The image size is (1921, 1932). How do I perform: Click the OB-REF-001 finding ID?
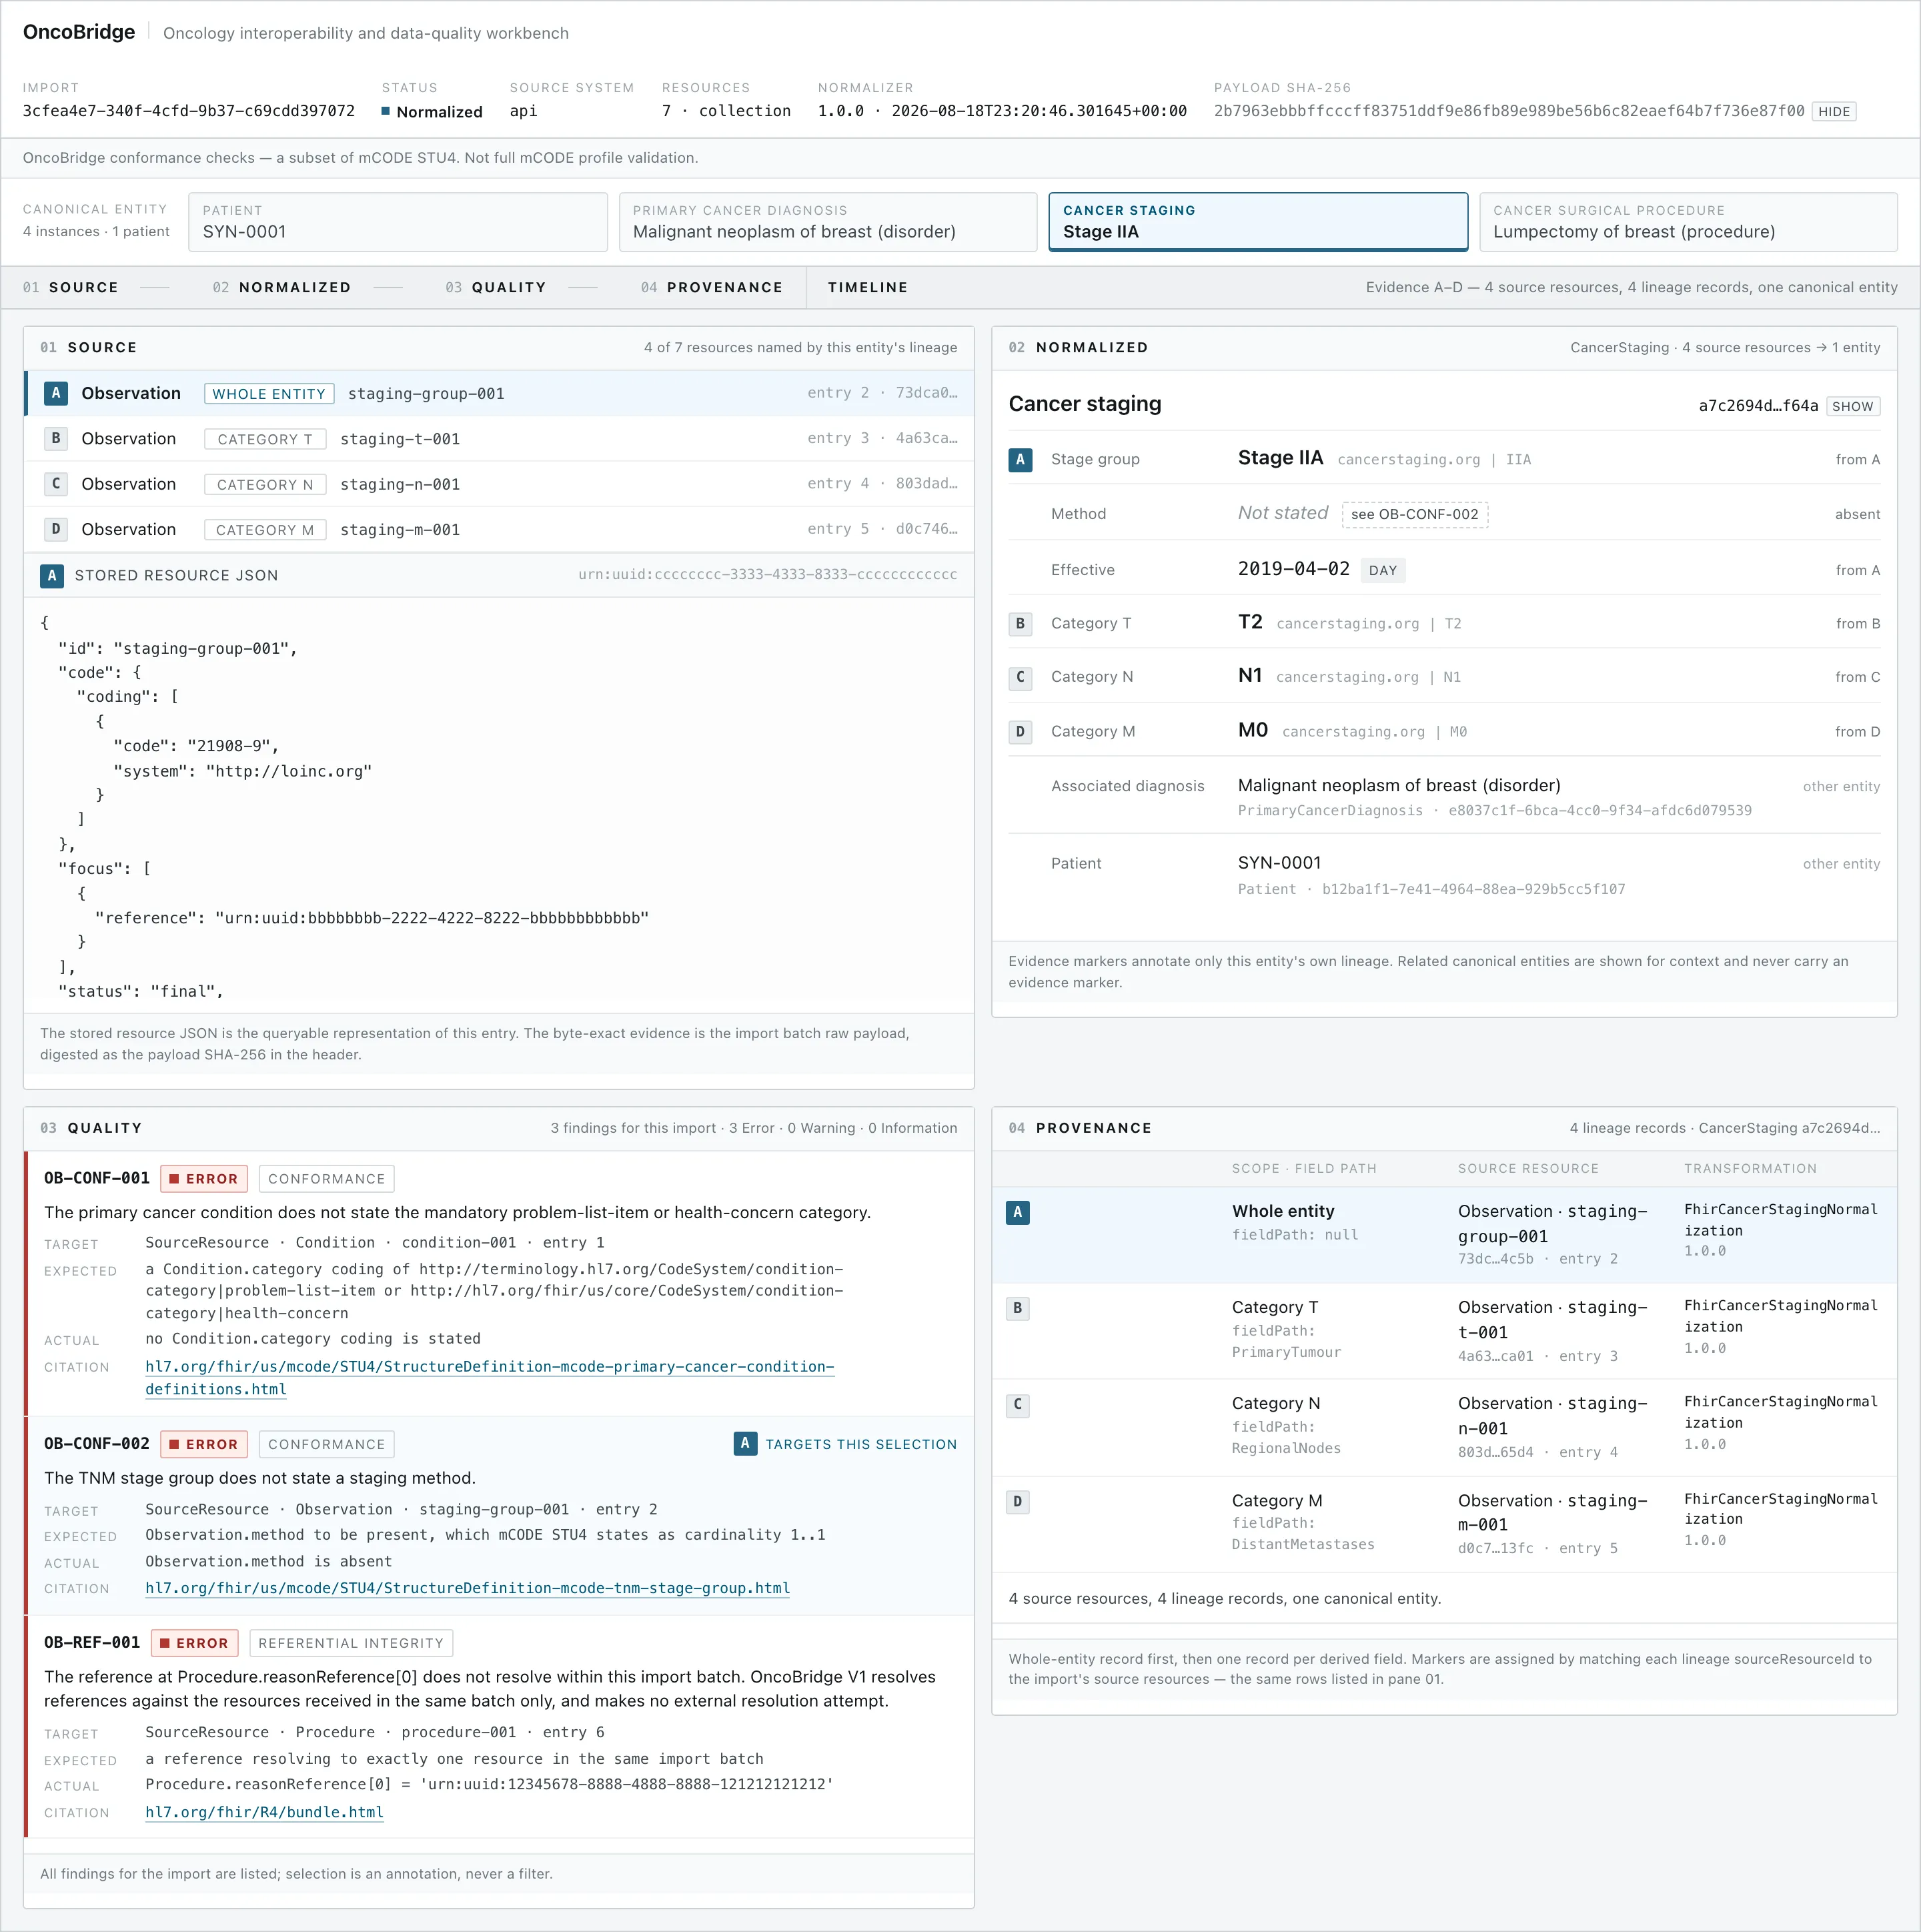(x=92, y=1643)
